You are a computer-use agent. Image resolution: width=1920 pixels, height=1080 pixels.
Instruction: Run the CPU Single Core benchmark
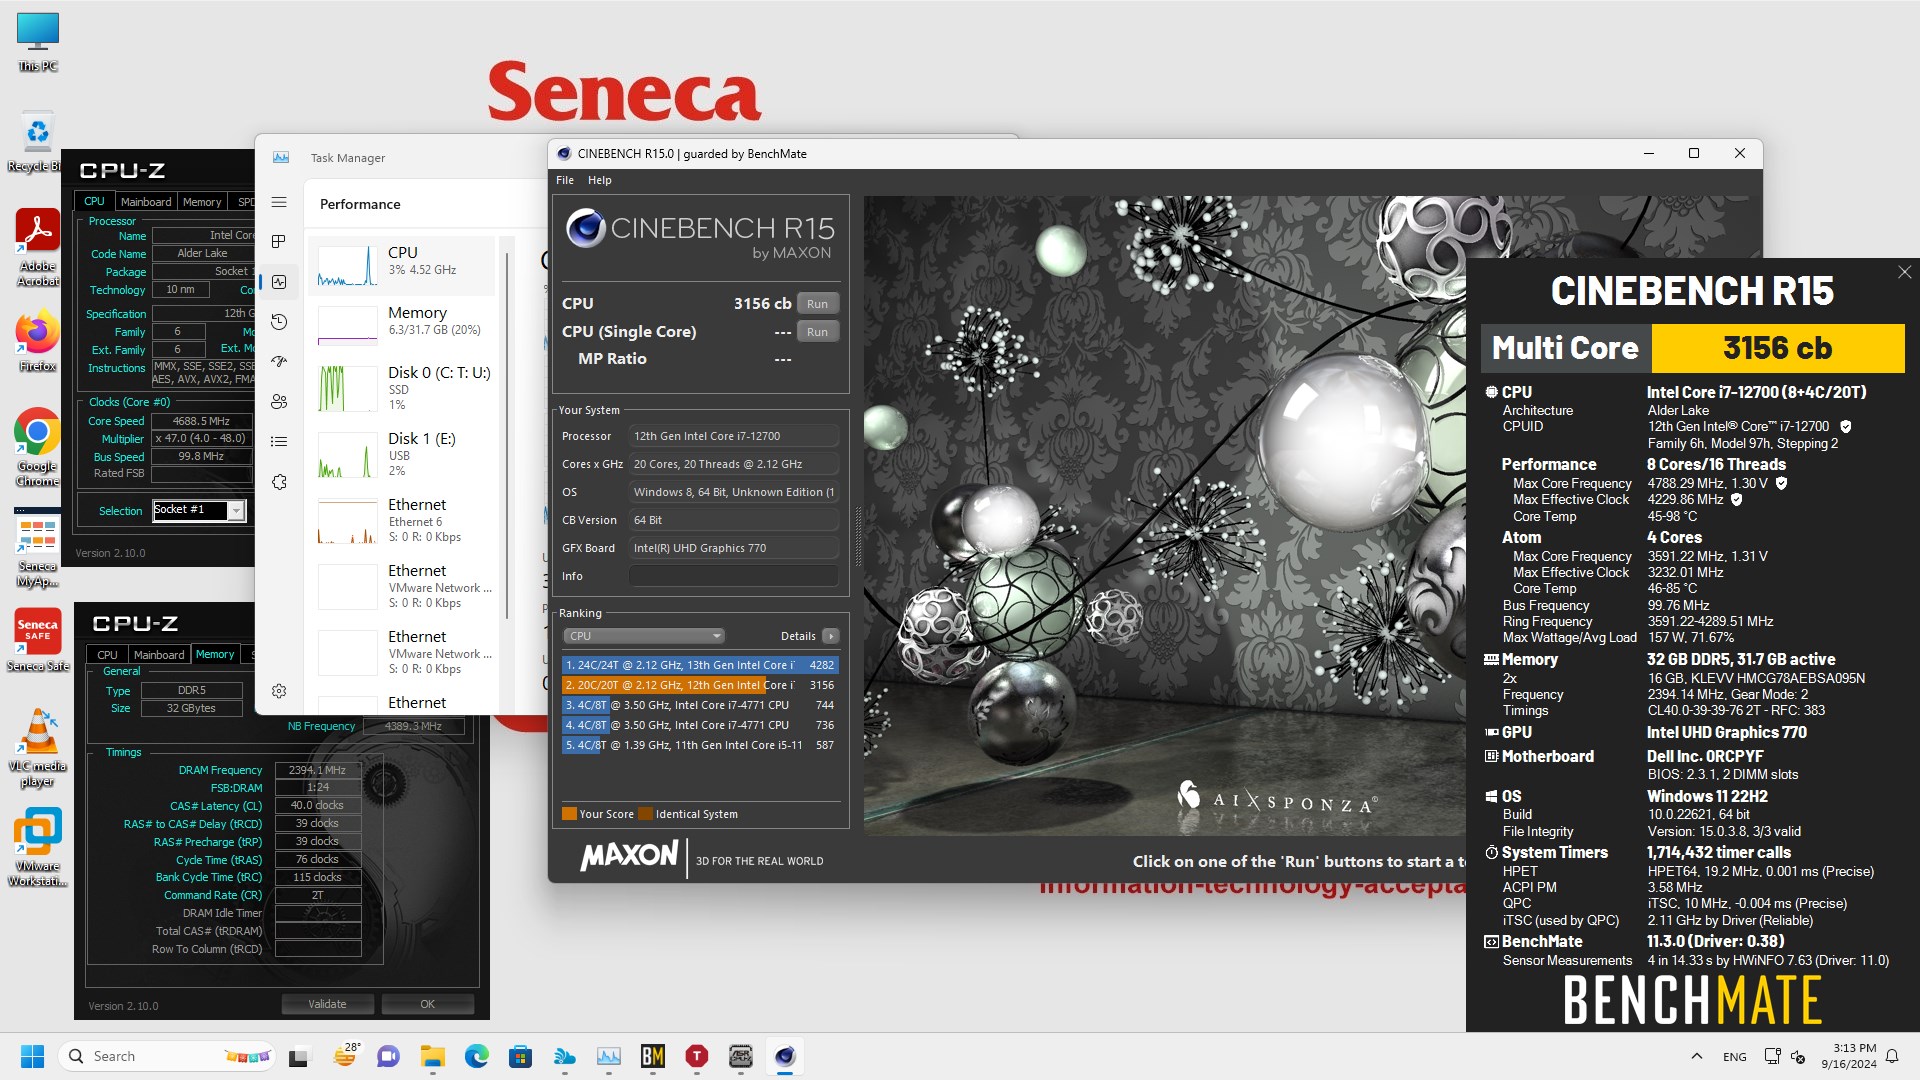coord(817,332)
